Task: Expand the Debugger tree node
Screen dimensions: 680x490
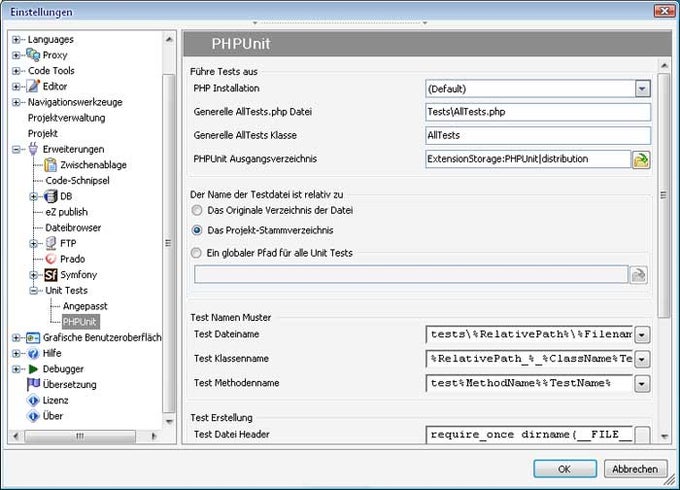Action: [x=16, y=369]
